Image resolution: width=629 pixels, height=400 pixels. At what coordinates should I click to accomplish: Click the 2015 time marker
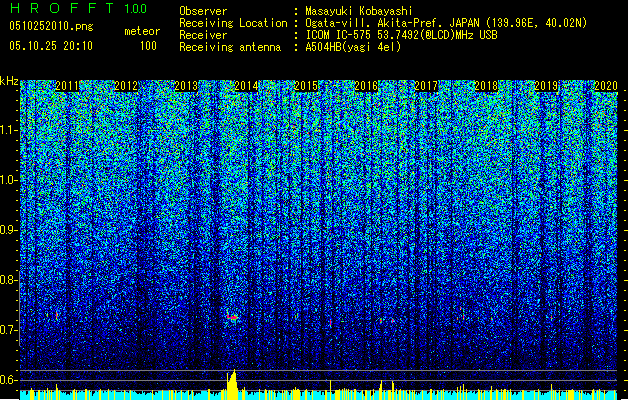(306, 86)
